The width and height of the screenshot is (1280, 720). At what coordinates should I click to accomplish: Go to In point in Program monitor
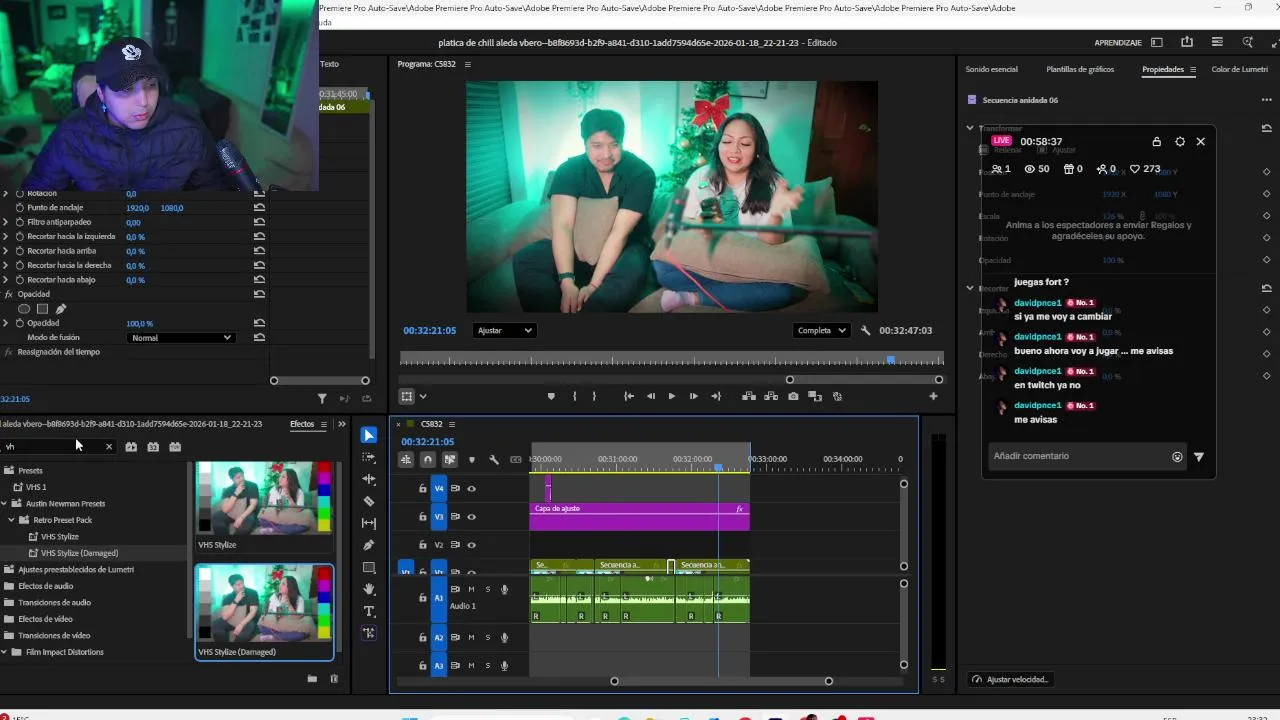(629, 396)
